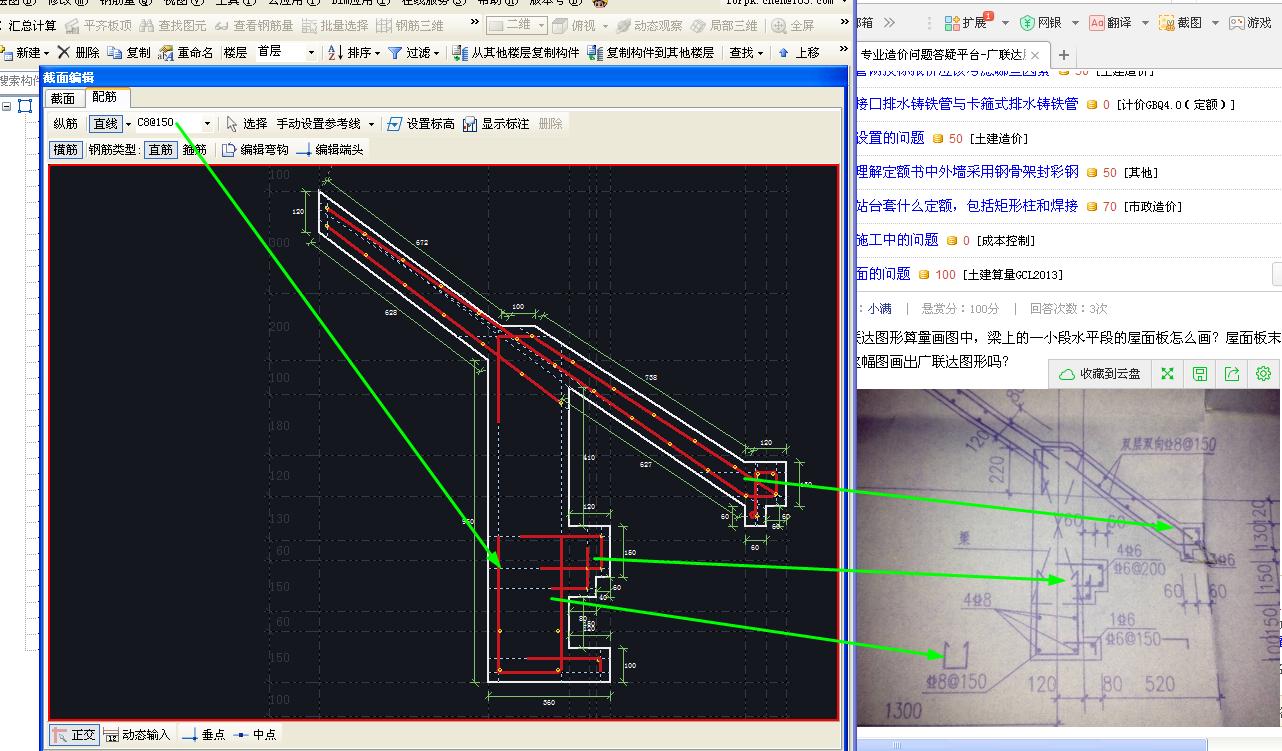Click the share image icon above photo
Viewport: 1282px width, 751px height.
1231,373
